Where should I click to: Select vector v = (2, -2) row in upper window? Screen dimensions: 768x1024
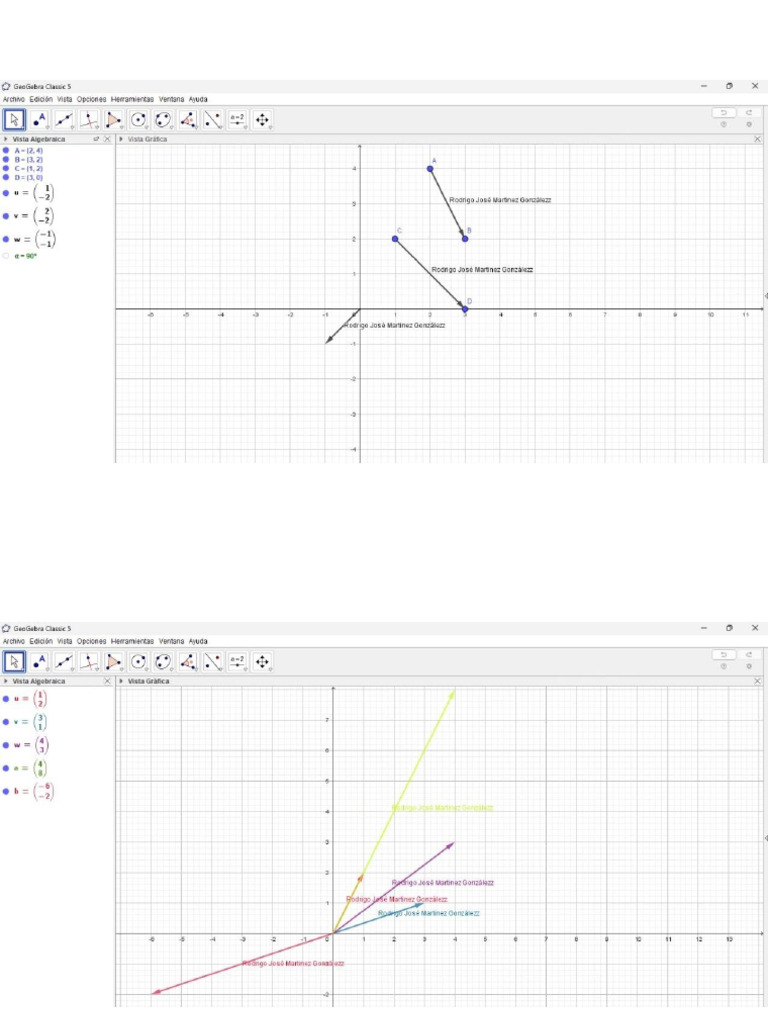pyautogui.click(x=57, y=216)
